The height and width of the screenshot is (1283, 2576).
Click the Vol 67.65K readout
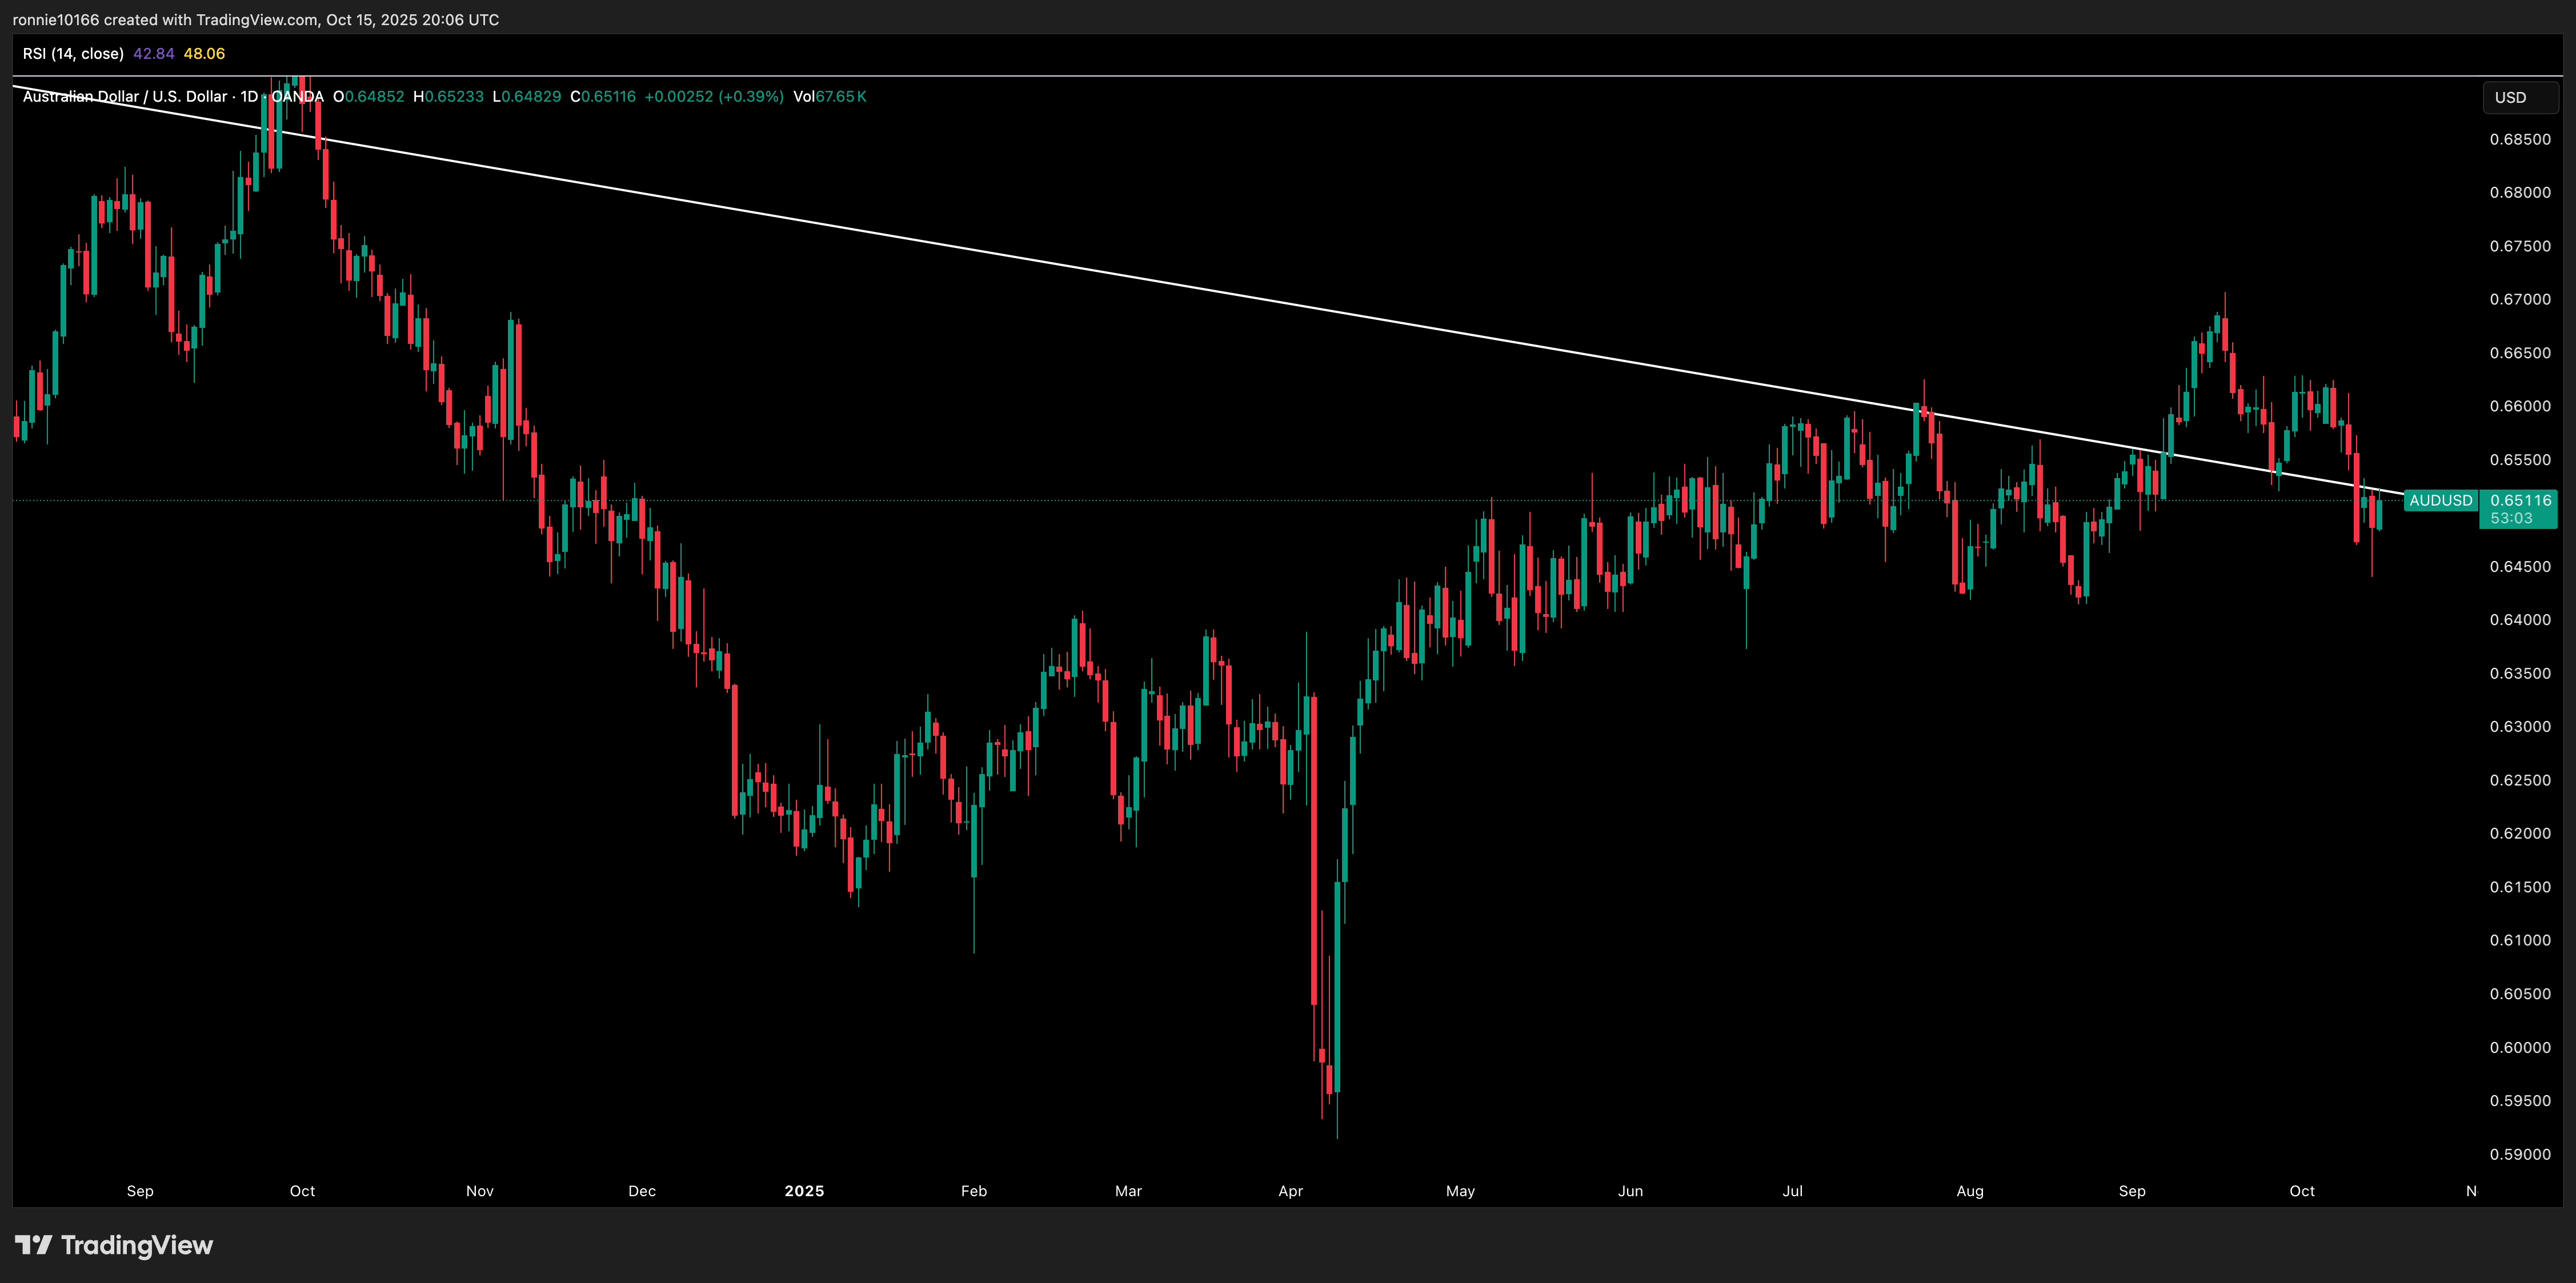pos(829,97)
